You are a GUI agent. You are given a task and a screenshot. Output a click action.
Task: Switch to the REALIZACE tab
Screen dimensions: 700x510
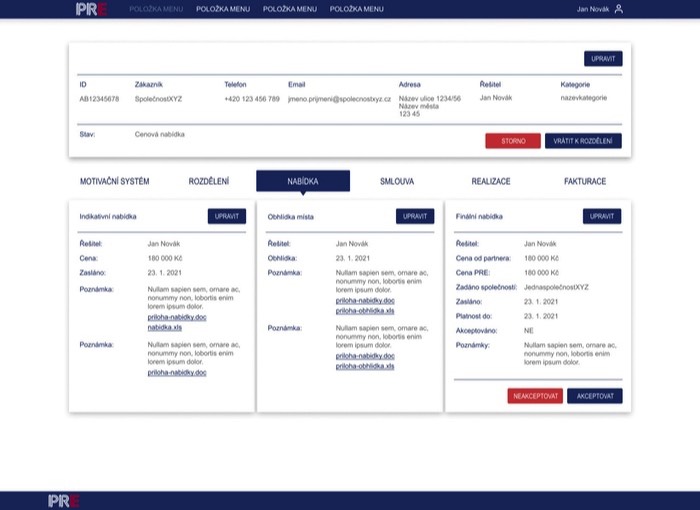[491, 181]
